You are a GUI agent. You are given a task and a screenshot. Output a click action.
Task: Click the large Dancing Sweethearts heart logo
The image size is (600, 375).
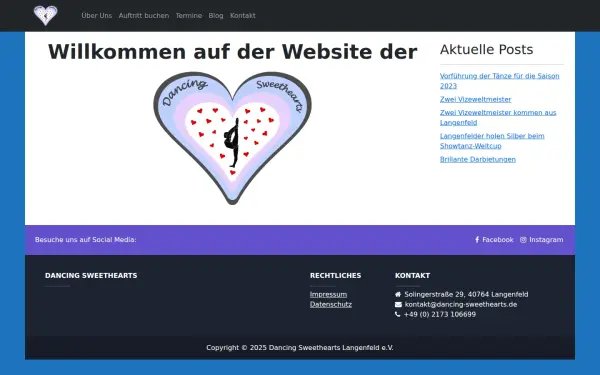(x=232, y=138)
